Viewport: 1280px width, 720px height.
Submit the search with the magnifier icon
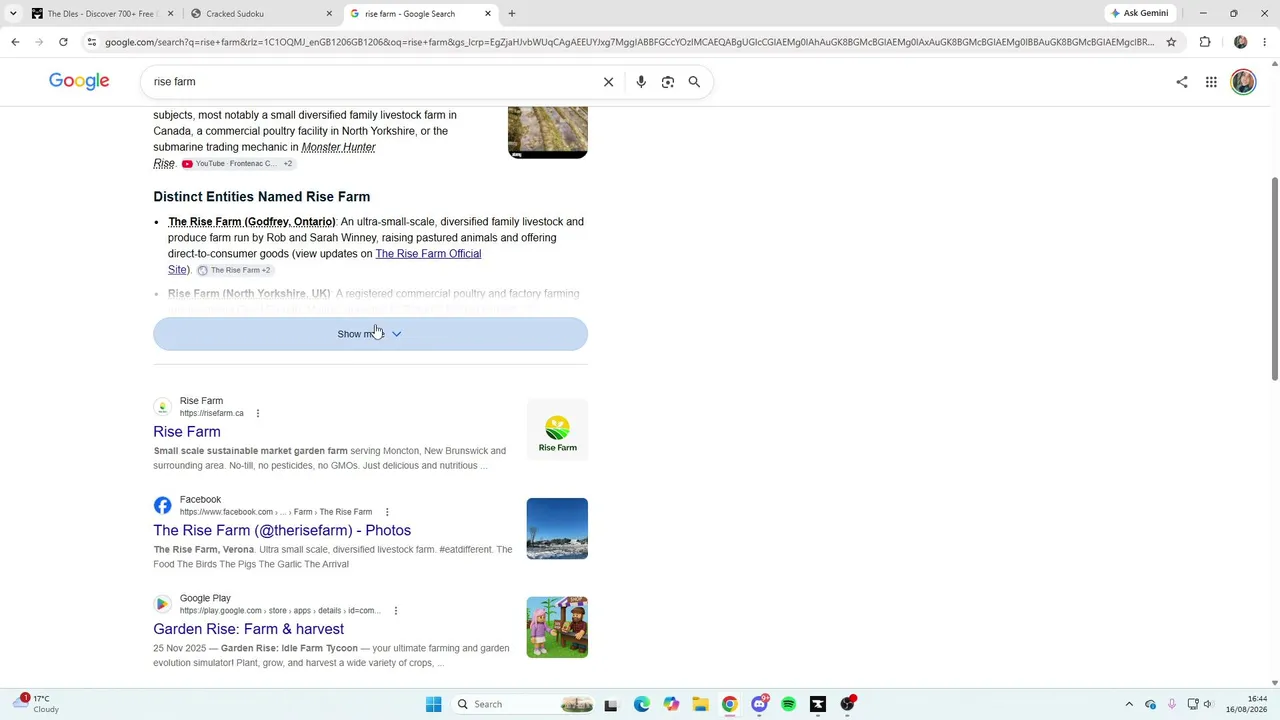point(694,82)
